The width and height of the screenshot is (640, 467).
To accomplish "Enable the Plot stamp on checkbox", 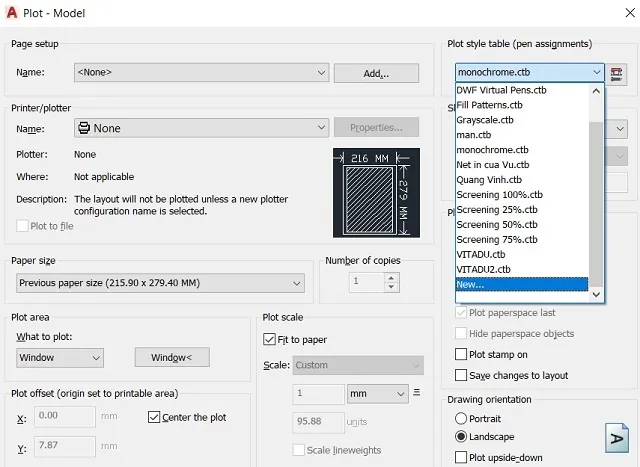I will (461, 354).
